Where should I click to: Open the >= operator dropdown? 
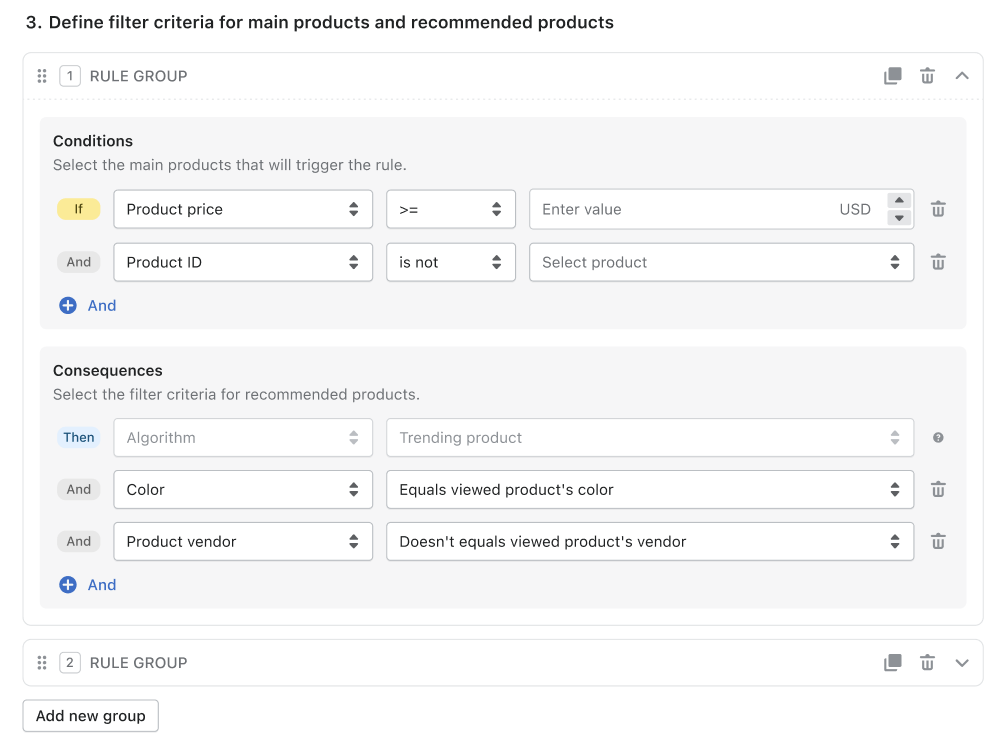tap(450, 209)
